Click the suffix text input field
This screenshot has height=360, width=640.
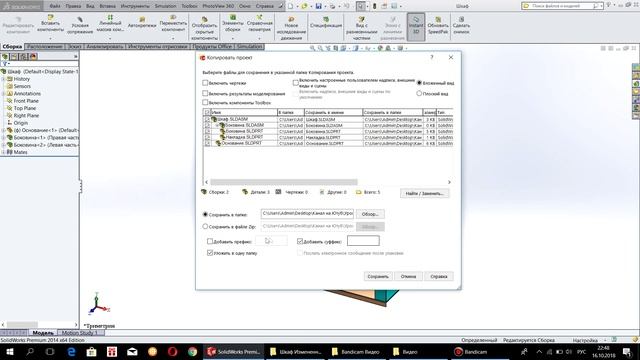pyautogui.click(x=363, y=241)
